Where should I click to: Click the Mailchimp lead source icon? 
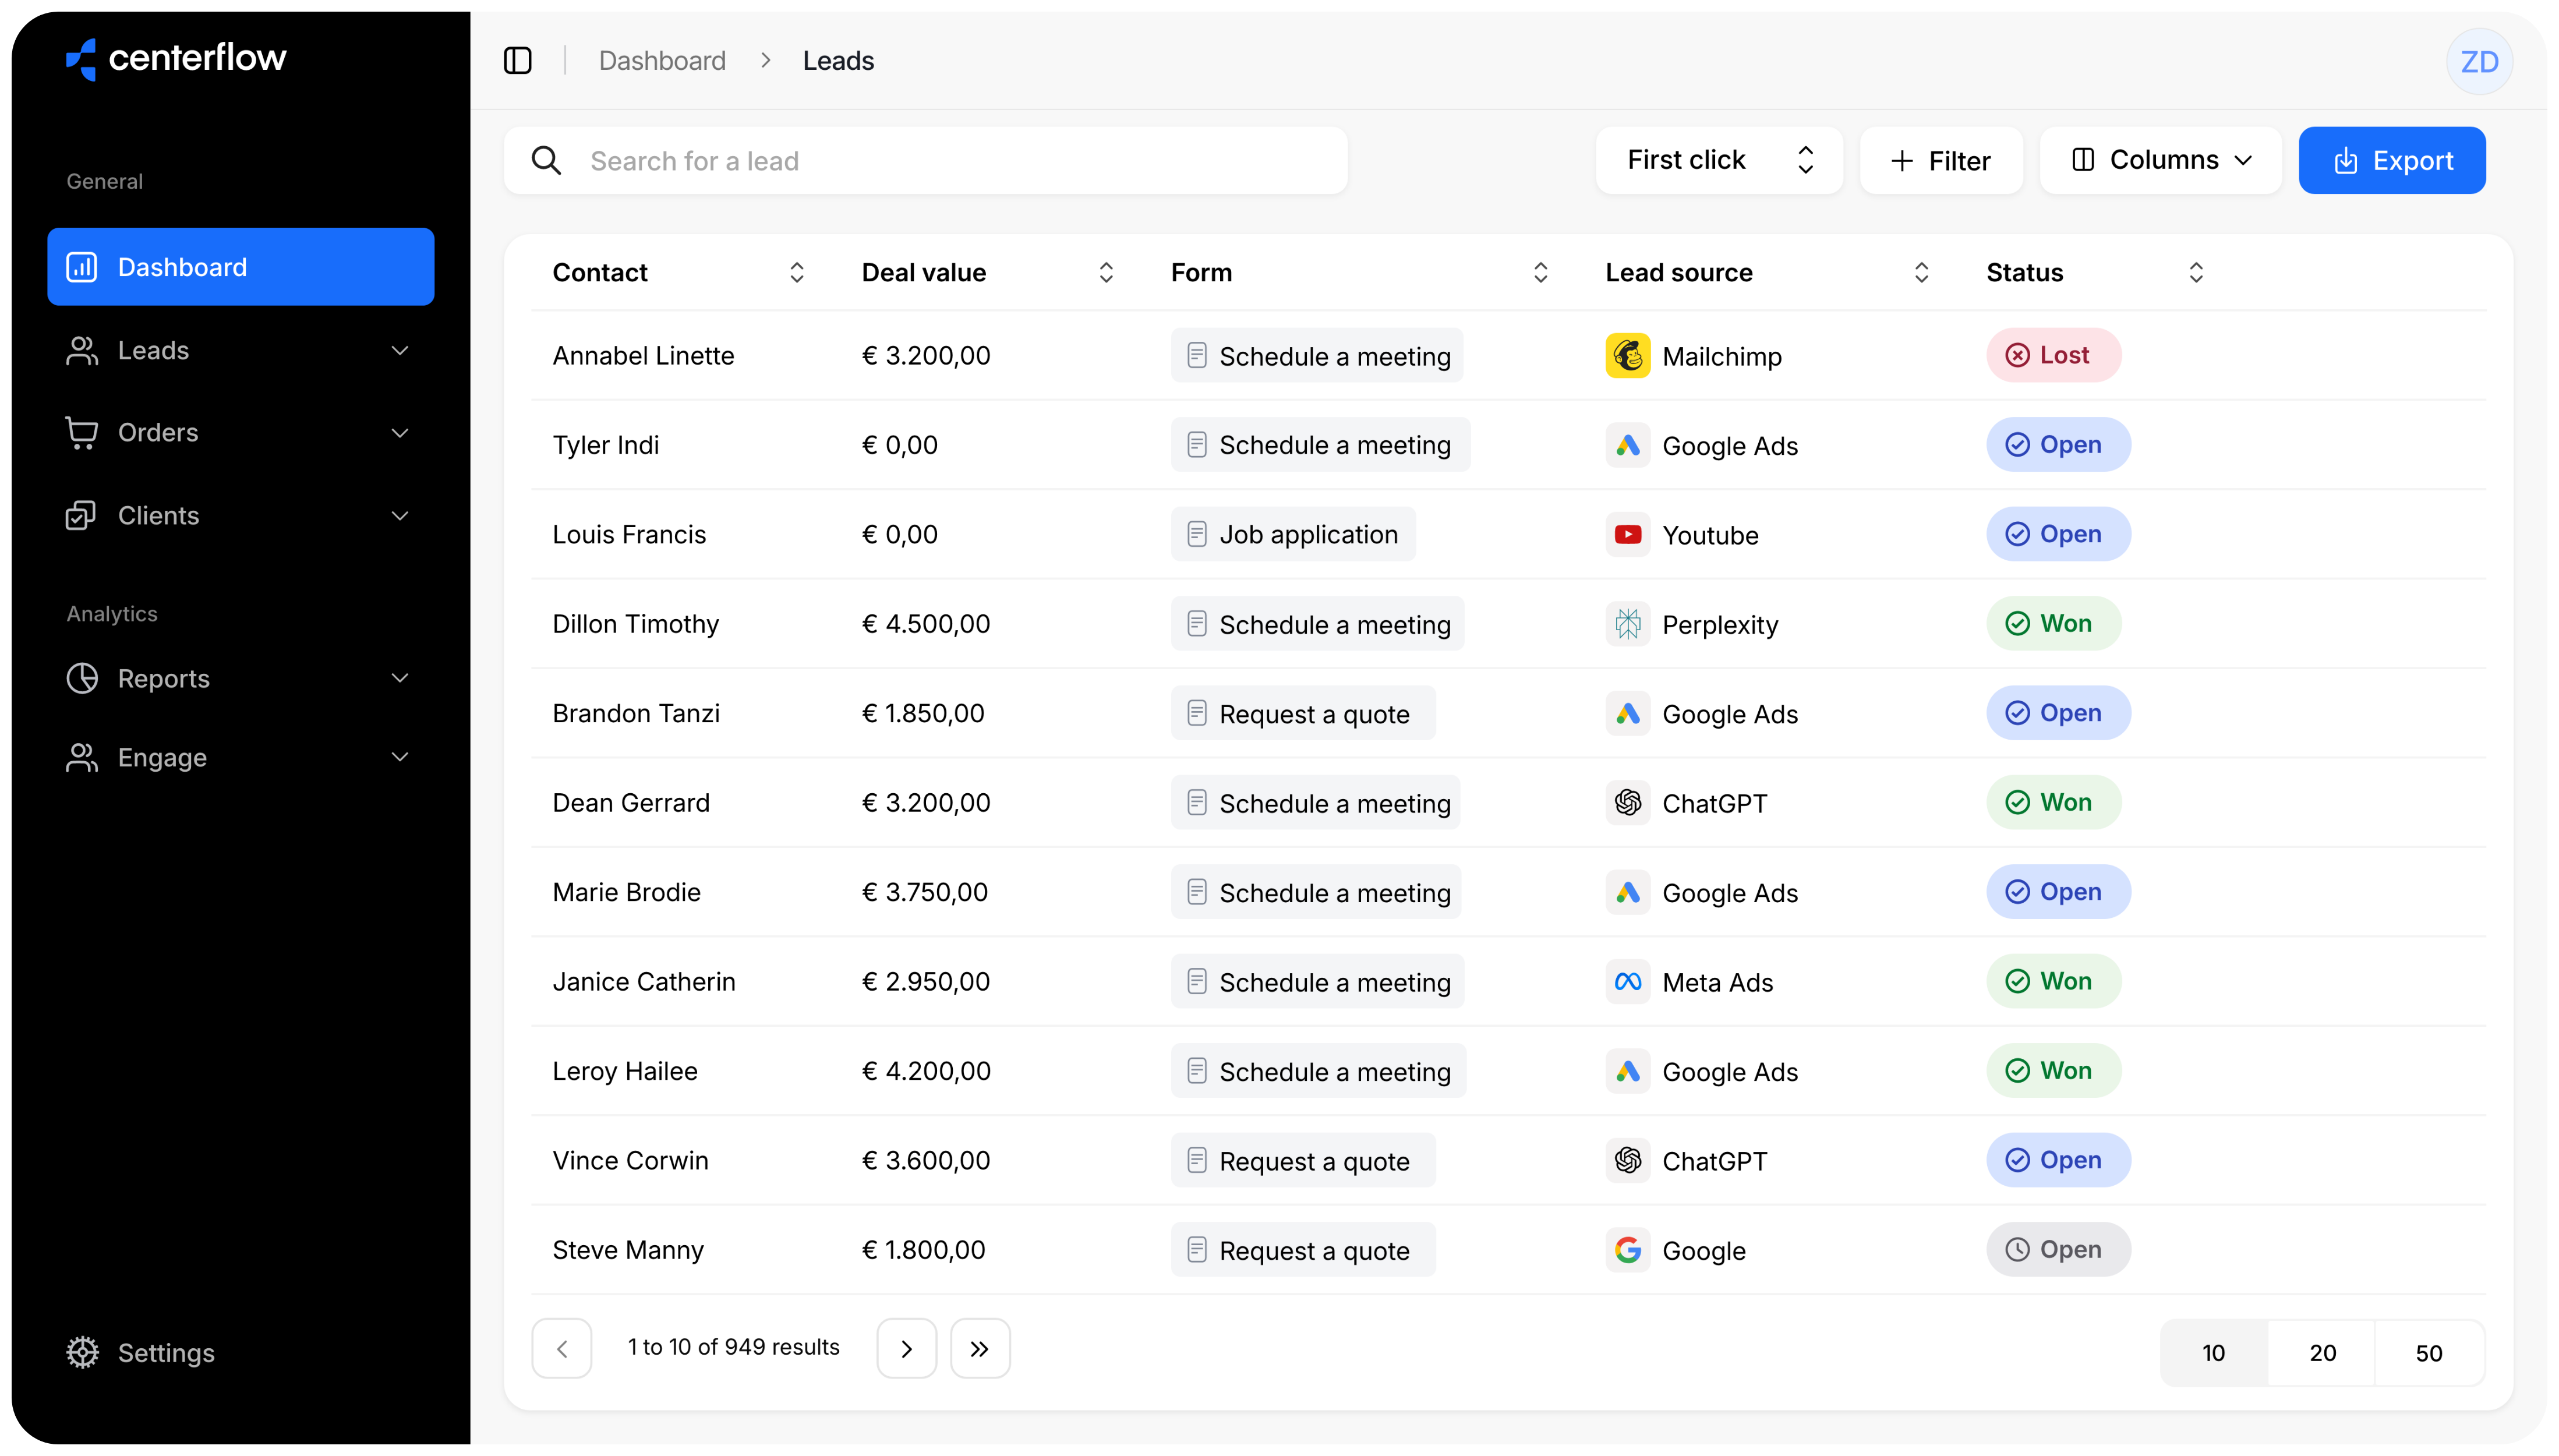tap(1627, 356)
